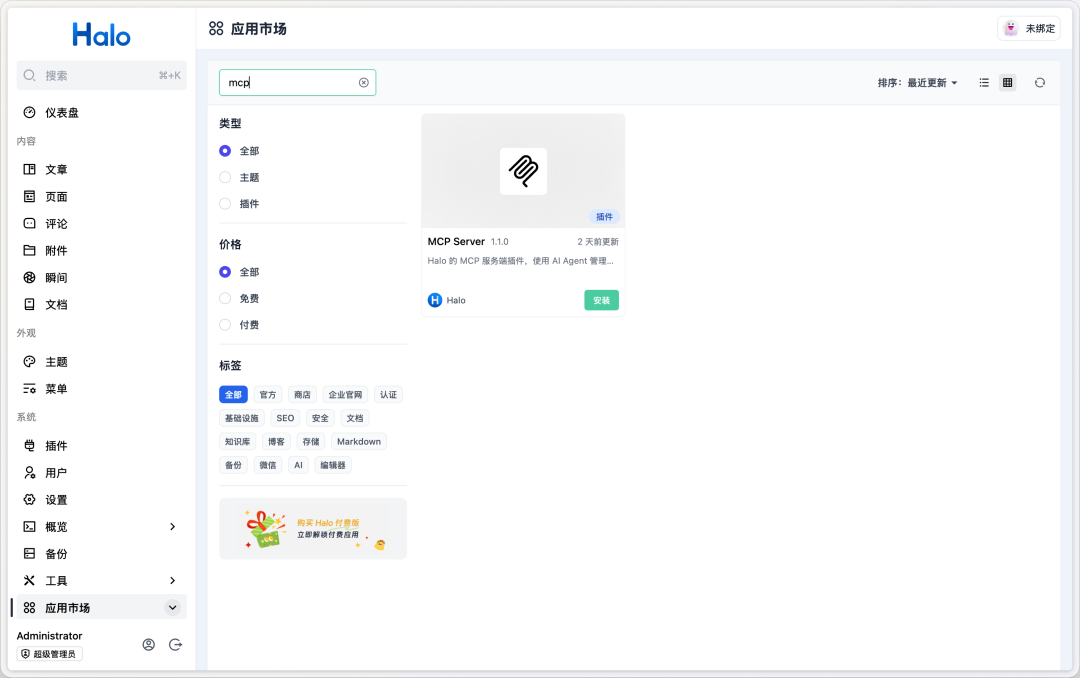Expand the 概览 sidebar submenu
Image resolution: width=1080 pixels, height=678 pixels.
coord(172,526)
